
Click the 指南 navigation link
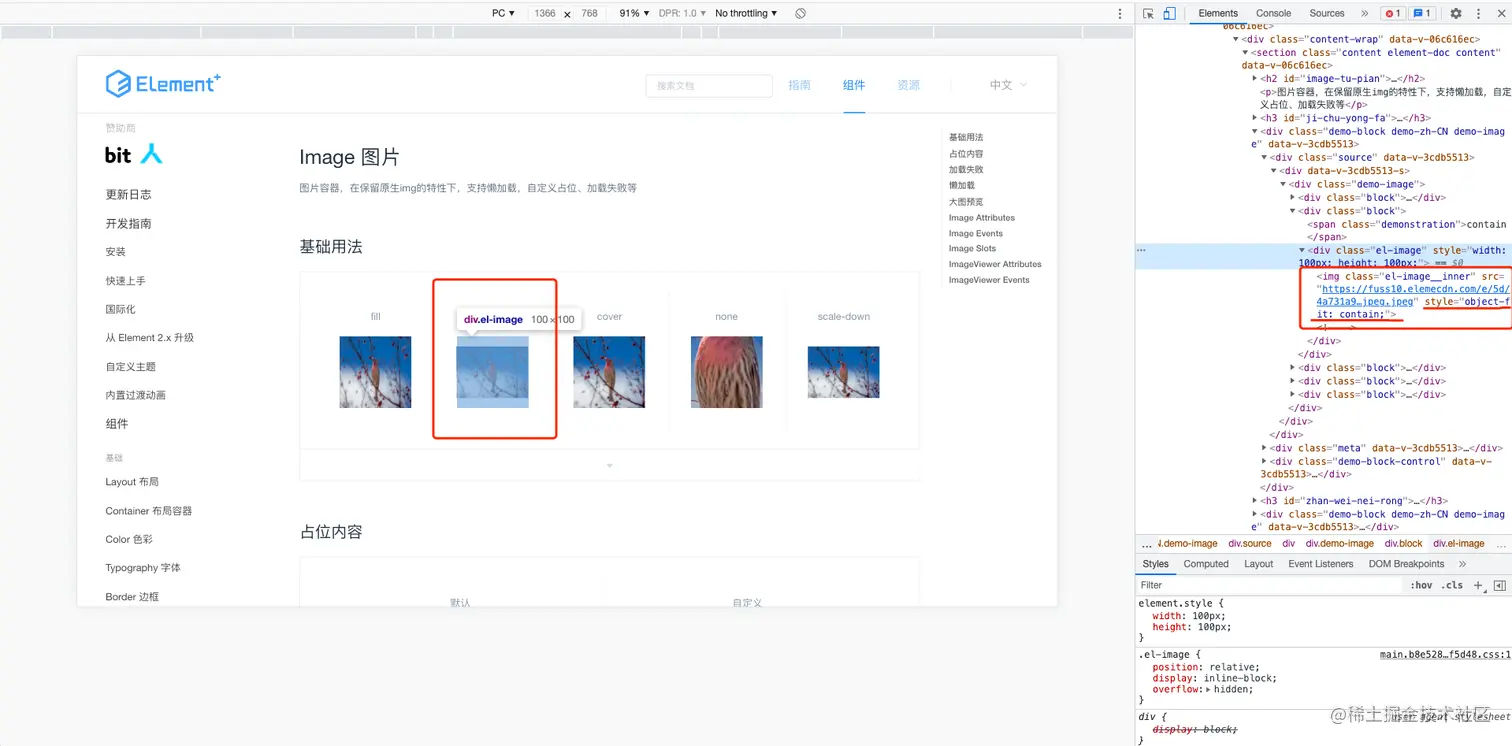[799, 85]
